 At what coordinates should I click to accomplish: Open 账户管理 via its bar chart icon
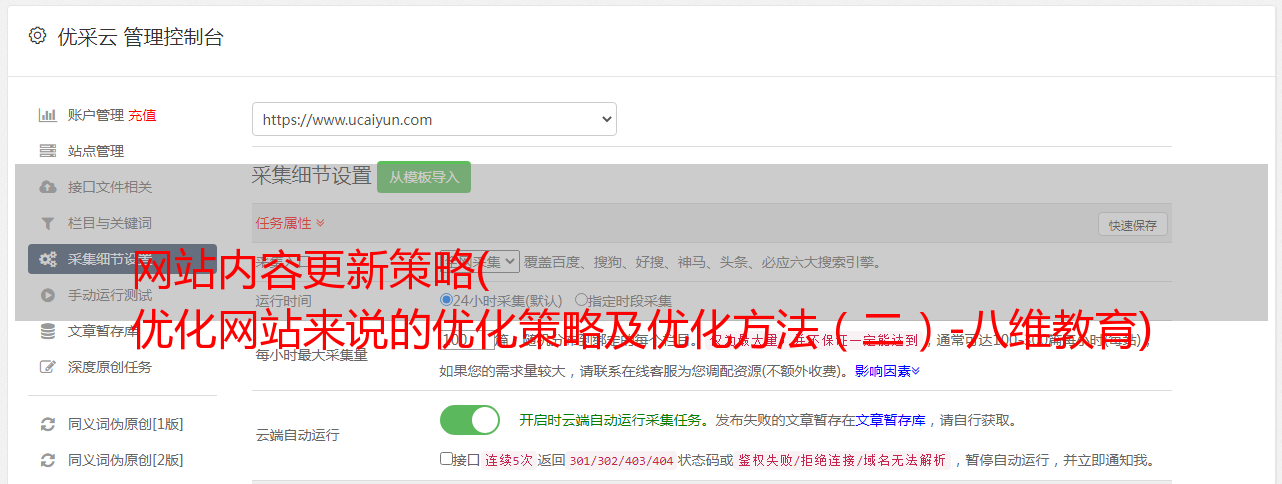pos(47,115)
